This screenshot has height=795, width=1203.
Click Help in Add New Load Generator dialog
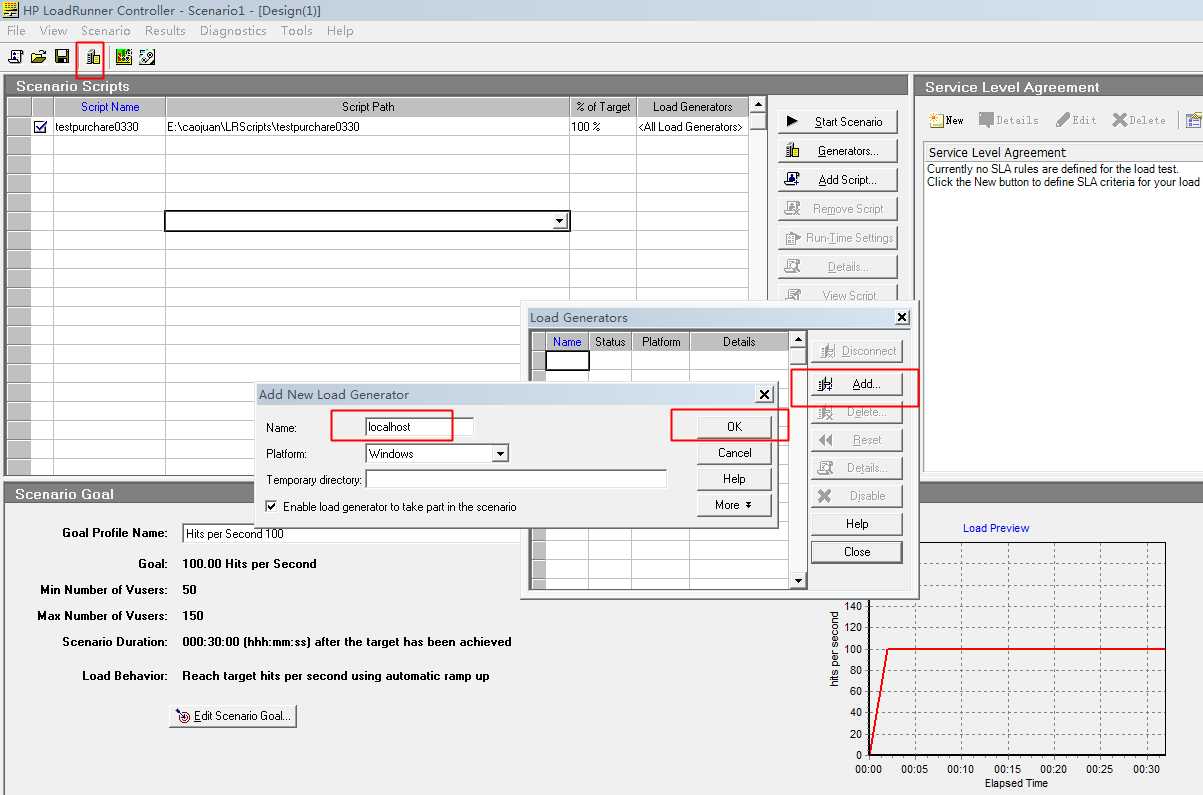pyautogui.click(x=734, y=479)
